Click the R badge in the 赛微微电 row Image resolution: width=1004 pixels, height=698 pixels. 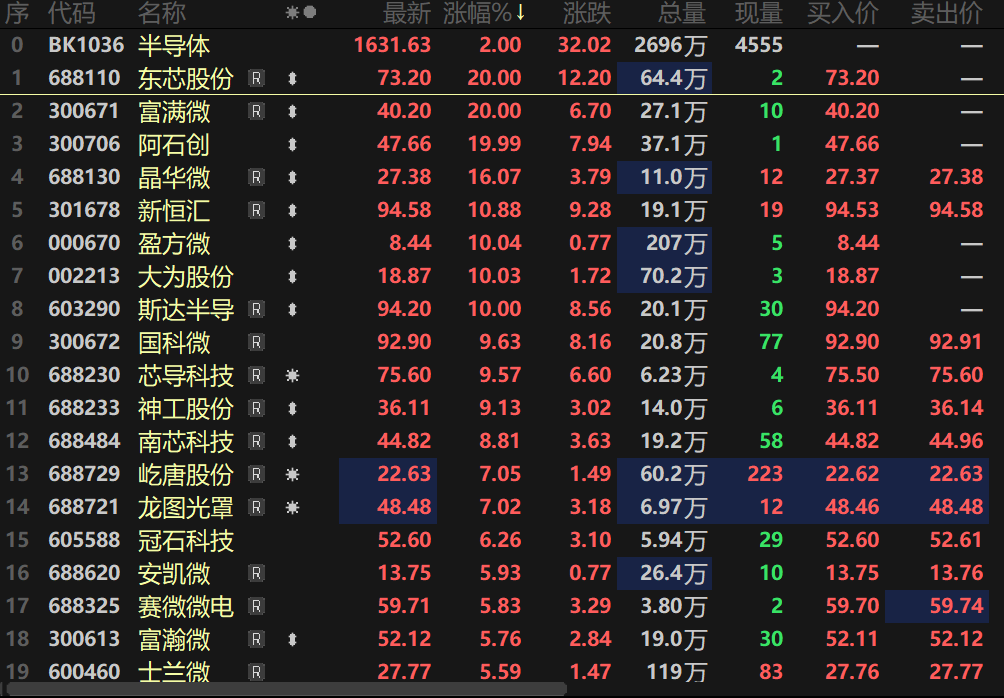click(x=256, y=606)
